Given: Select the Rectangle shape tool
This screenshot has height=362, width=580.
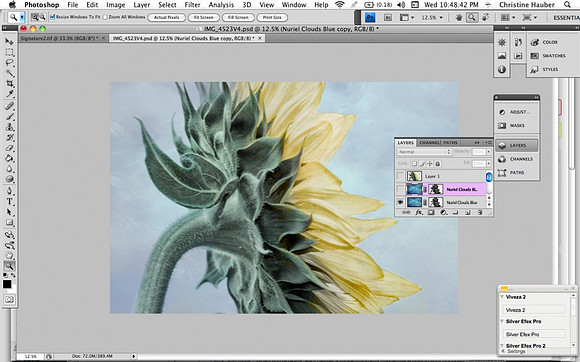Looking at the screenshot, I should pos(9,223).
